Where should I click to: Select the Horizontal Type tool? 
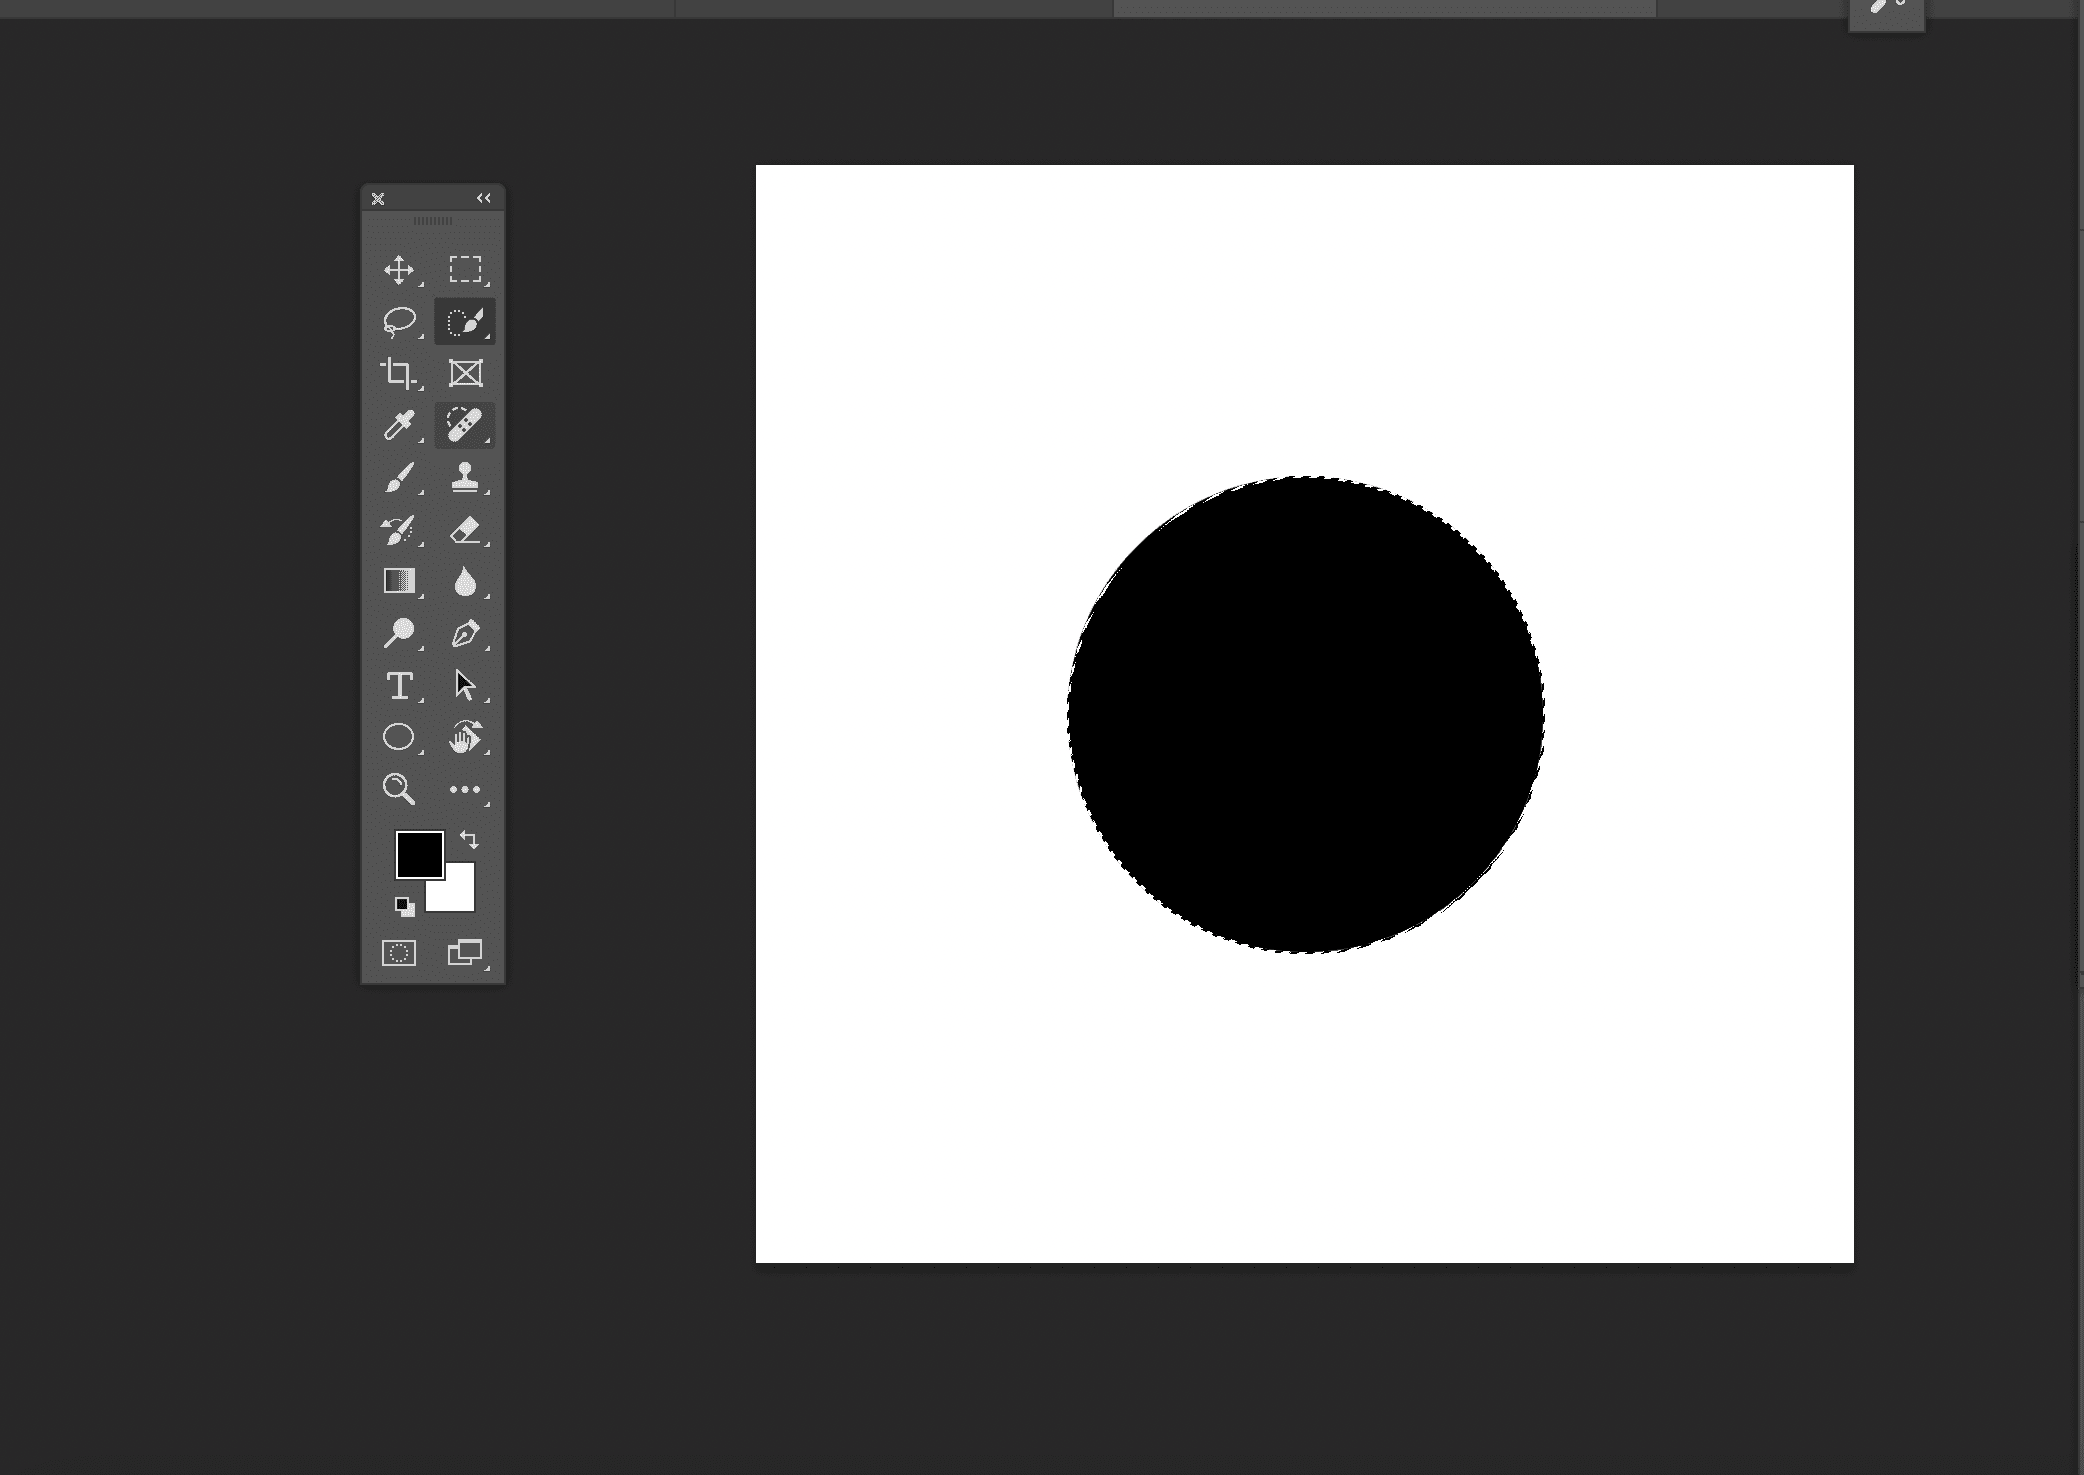399,685
